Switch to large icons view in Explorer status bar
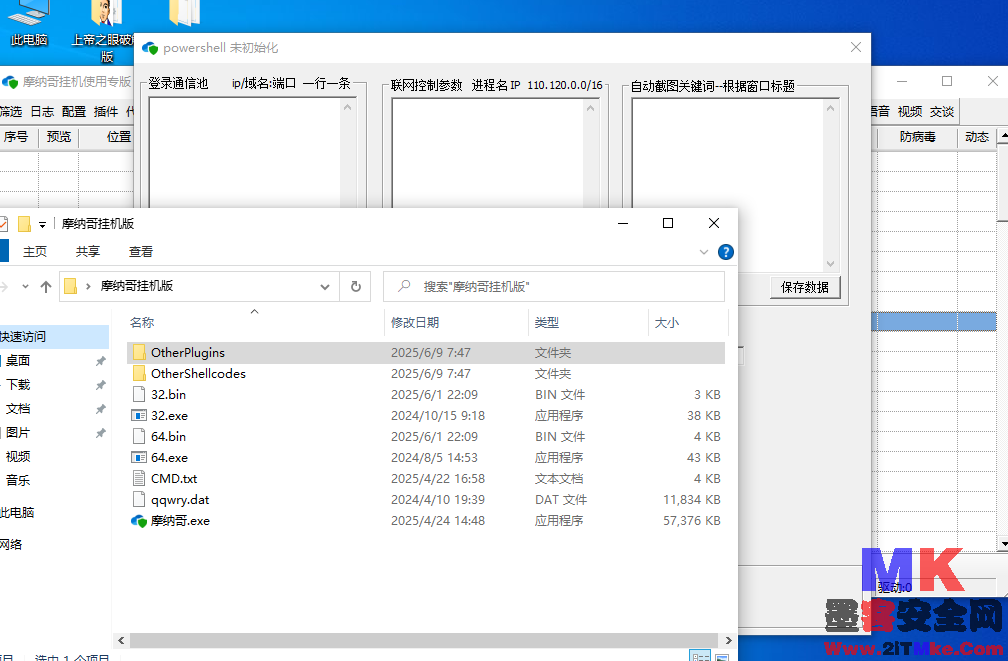Screen dimensions: 1008x661 point(723,656)
